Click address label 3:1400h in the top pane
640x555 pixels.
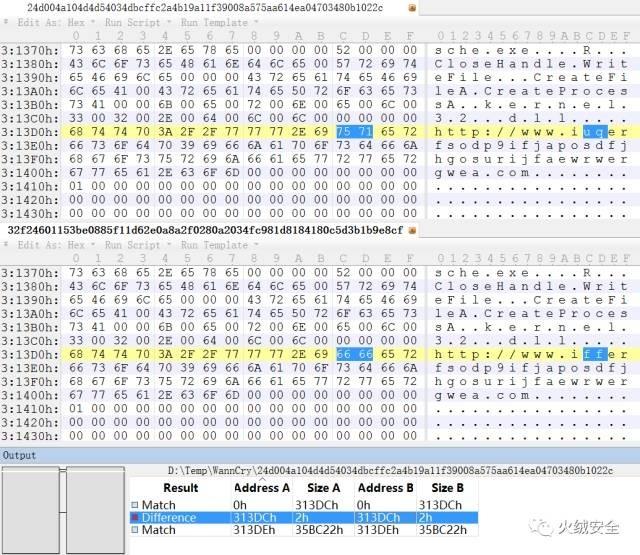coord(29,173)
